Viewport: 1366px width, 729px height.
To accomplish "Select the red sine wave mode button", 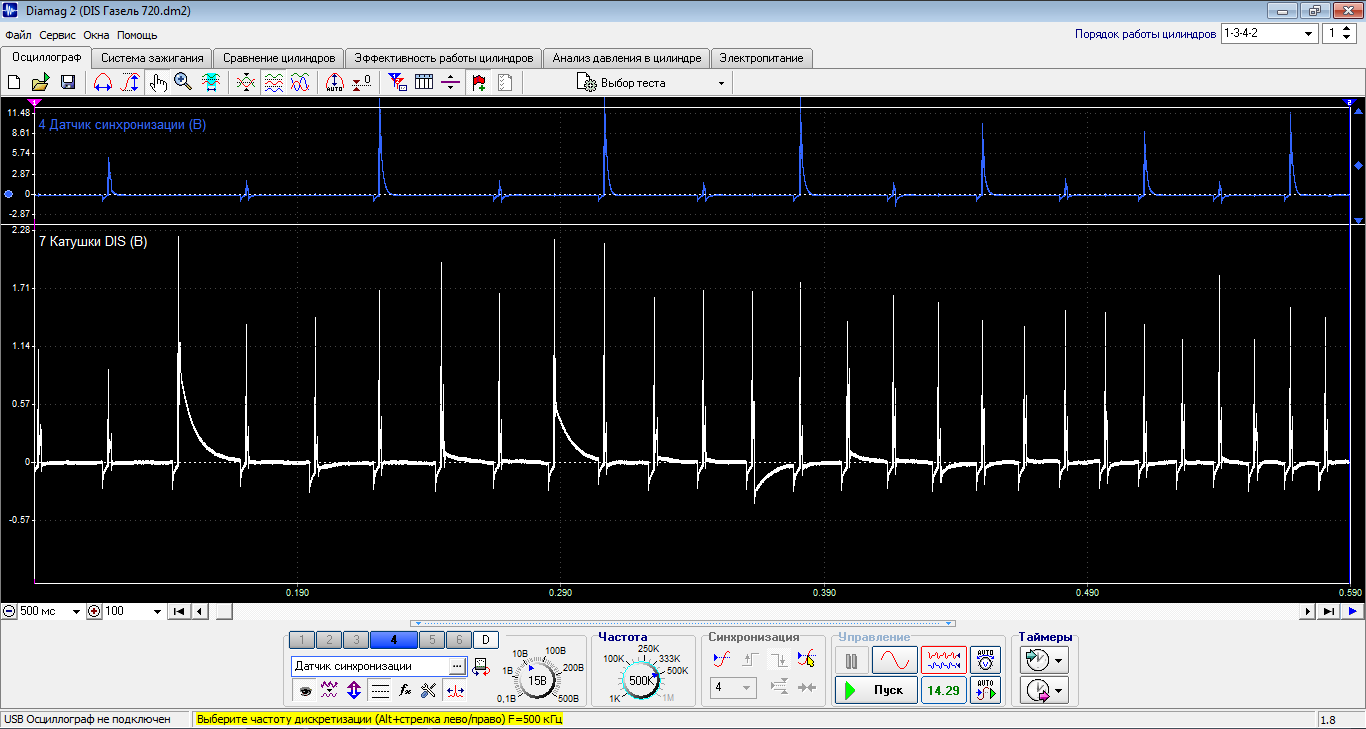I will [894, 661].
